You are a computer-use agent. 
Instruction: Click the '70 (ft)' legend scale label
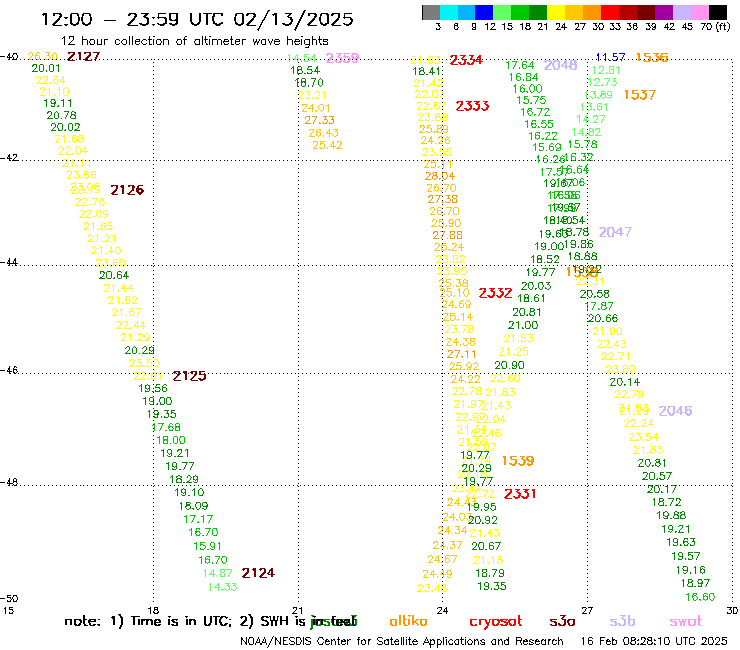pos(715,26)
